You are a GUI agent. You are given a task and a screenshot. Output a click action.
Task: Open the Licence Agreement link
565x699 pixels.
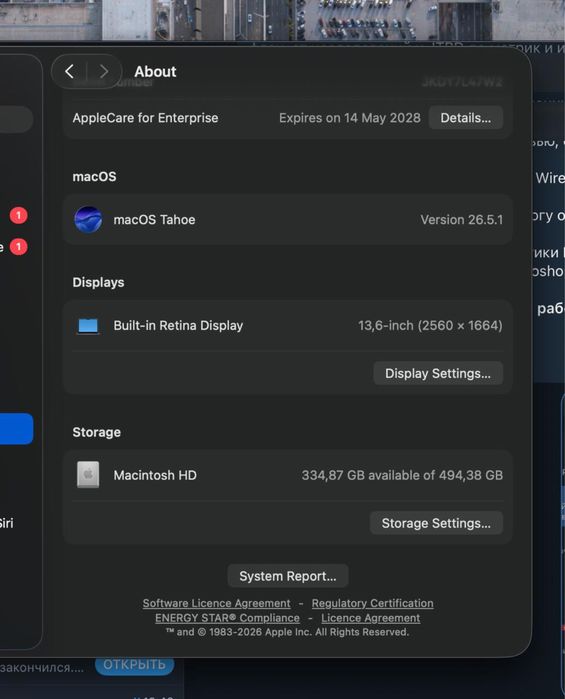(x=371, y=618)
